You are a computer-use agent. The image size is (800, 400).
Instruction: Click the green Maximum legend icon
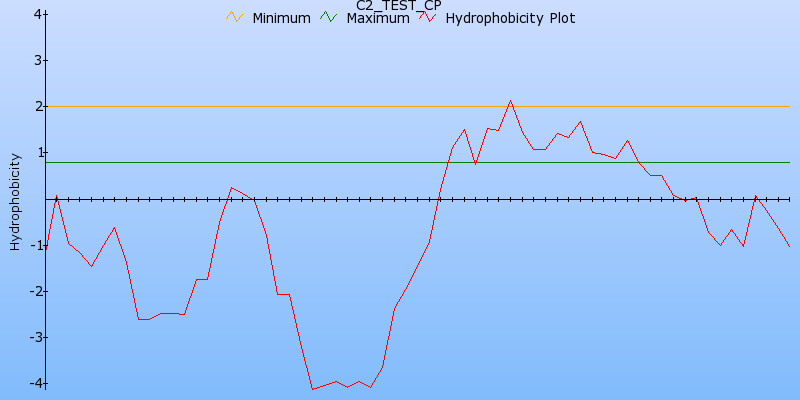329,18
